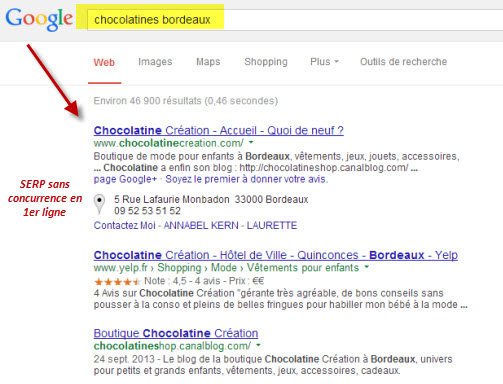Open the page Google+ link
503x384 pixels.
[125, 179]
